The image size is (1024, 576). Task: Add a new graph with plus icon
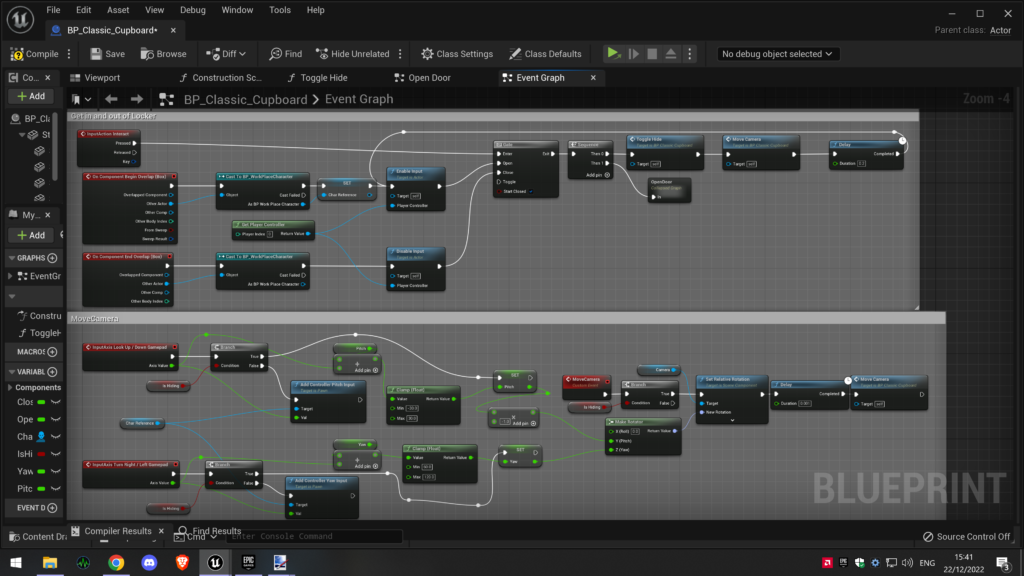pyautogui.click(x=53, y=258)
